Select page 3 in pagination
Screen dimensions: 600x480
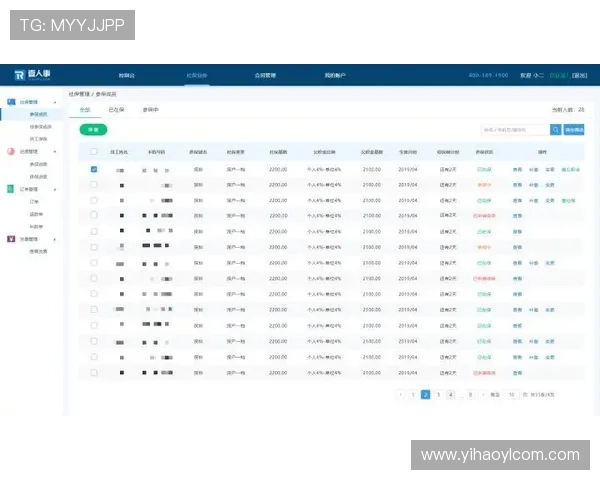pyautogui.click(x=438, y=395)
